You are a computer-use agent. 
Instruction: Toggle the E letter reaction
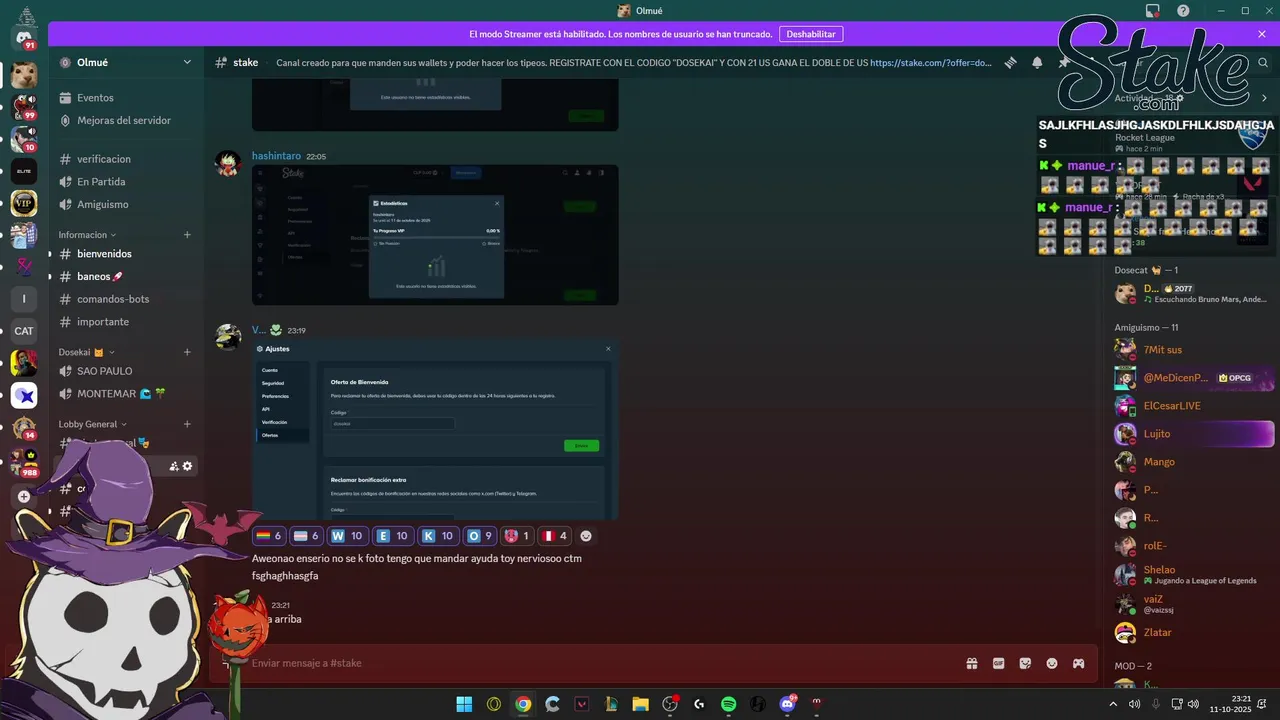pyautogui.click(x=393, y=536)
